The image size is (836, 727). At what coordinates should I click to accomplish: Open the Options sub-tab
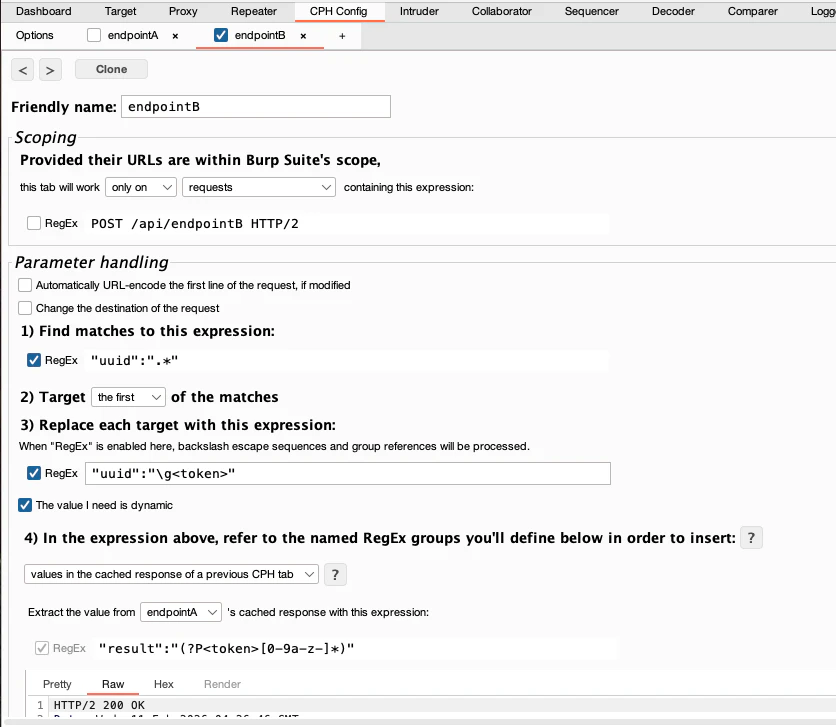coord(35,36)
